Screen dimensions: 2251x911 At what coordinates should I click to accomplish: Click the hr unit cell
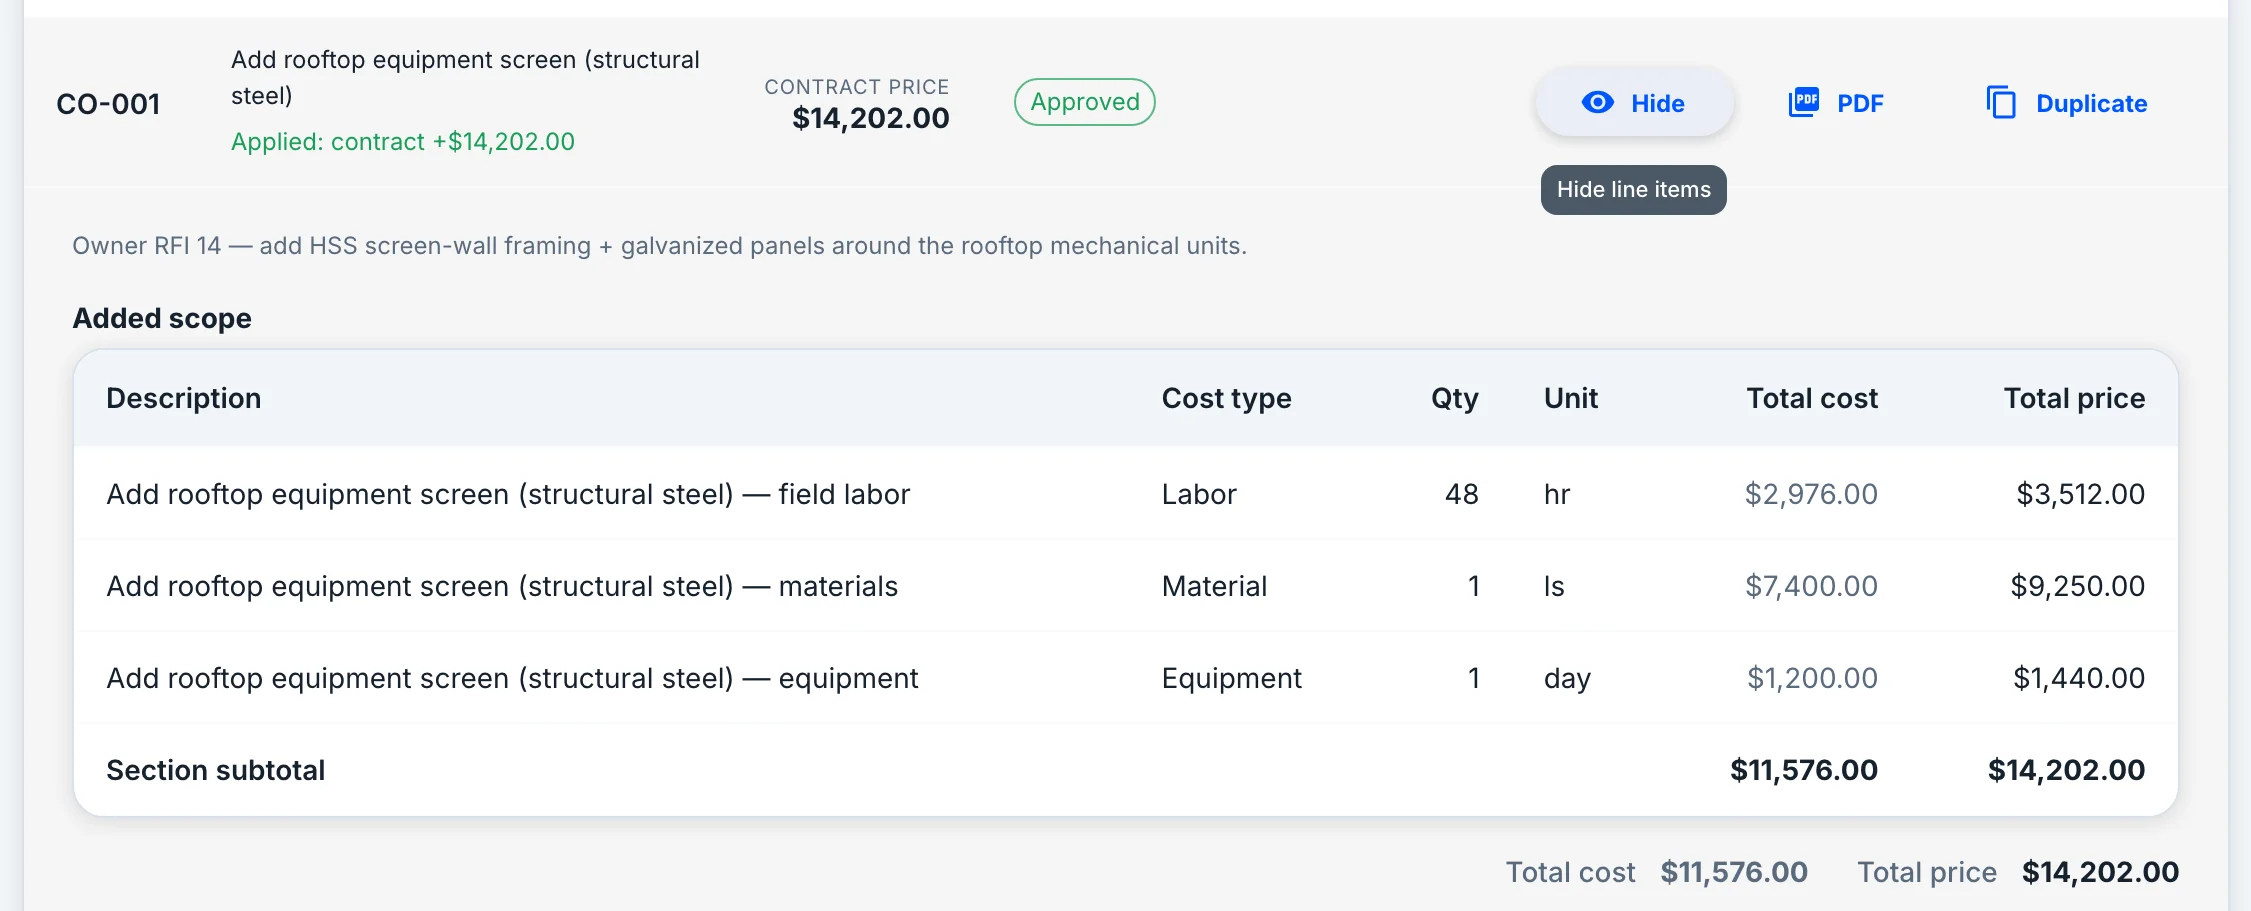tap(1556, 494)
